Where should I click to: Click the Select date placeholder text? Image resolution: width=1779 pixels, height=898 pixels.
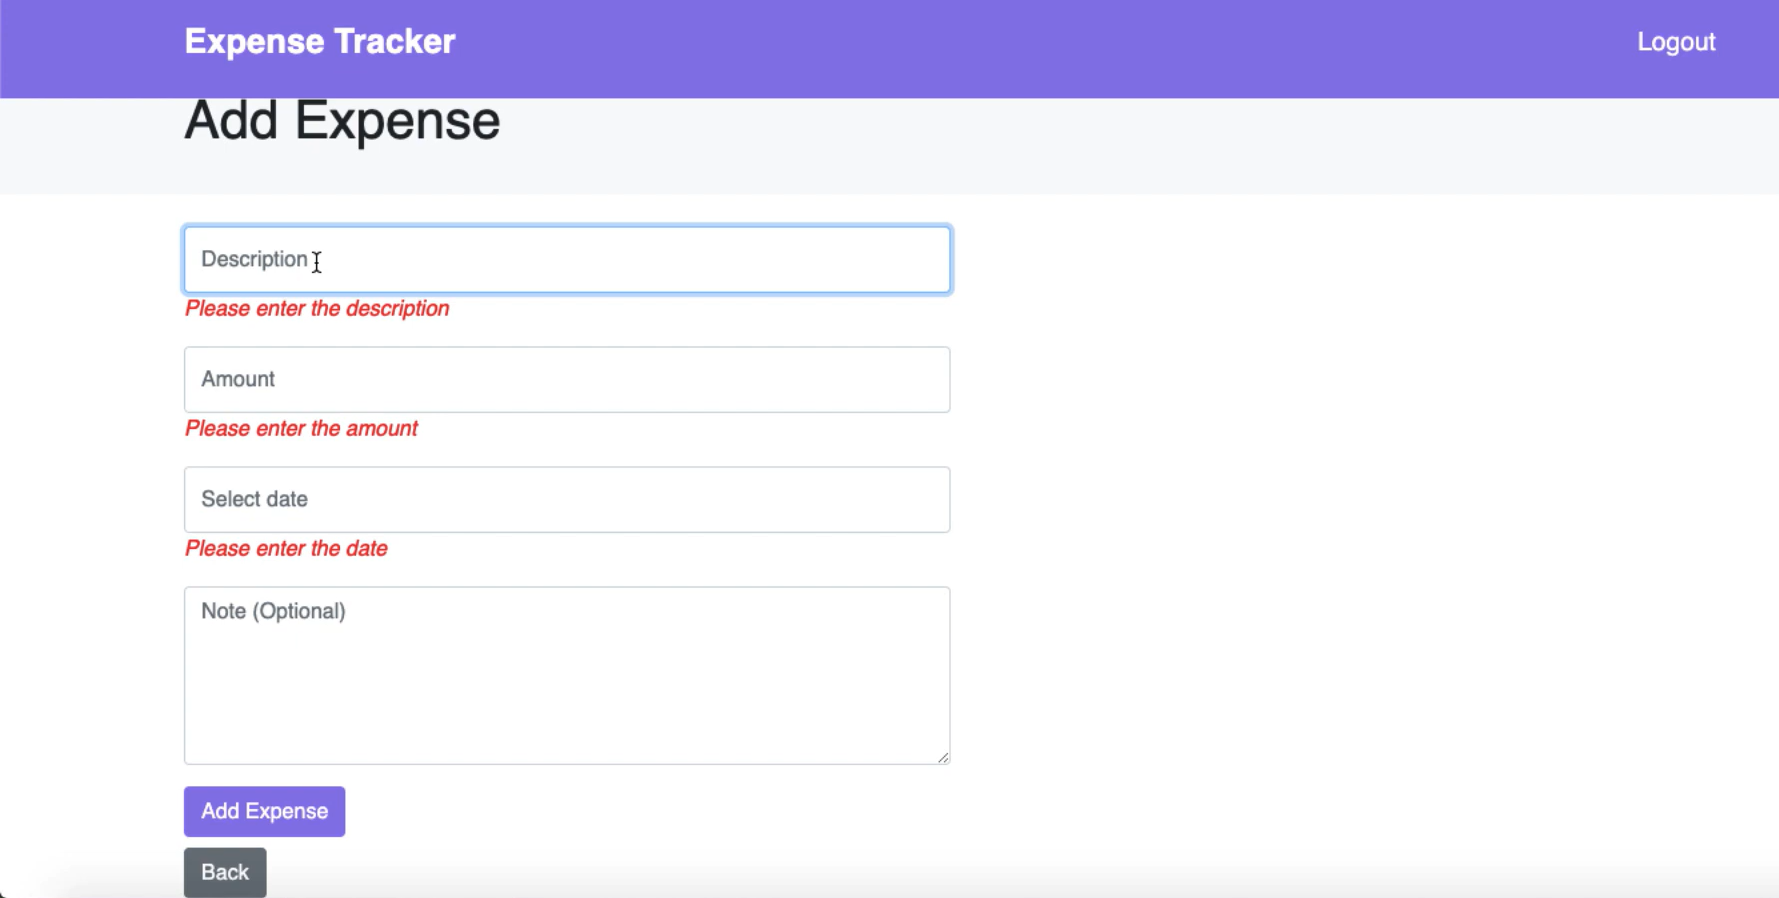point(254,499)
